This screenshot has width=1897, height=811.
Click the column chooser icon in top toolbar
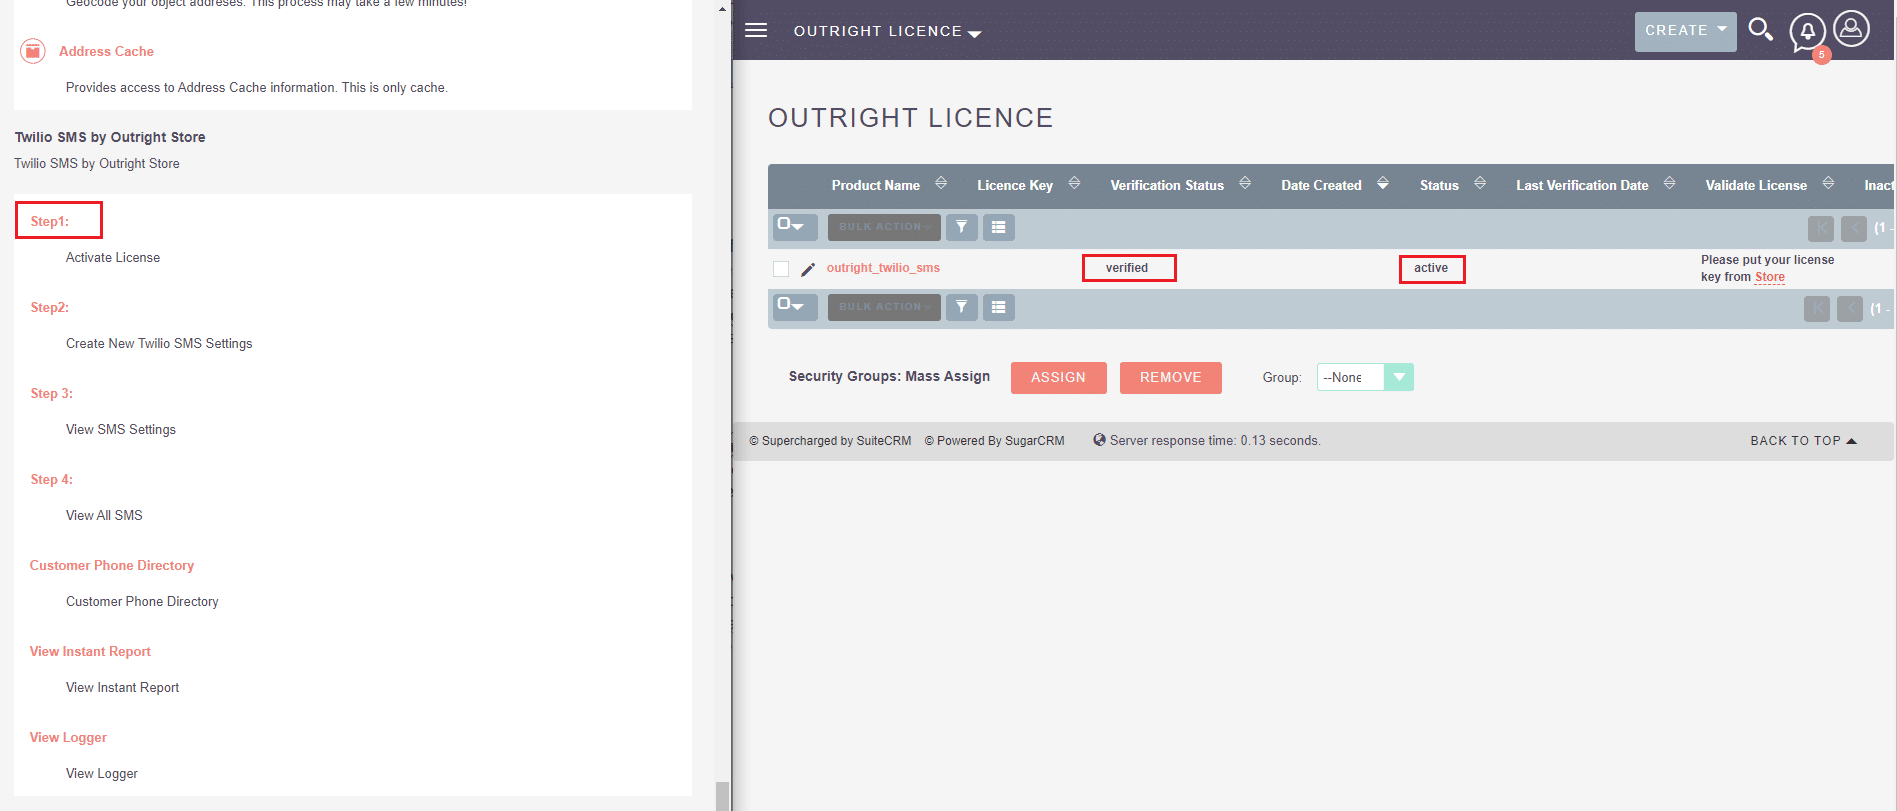[x=998, y=227]
